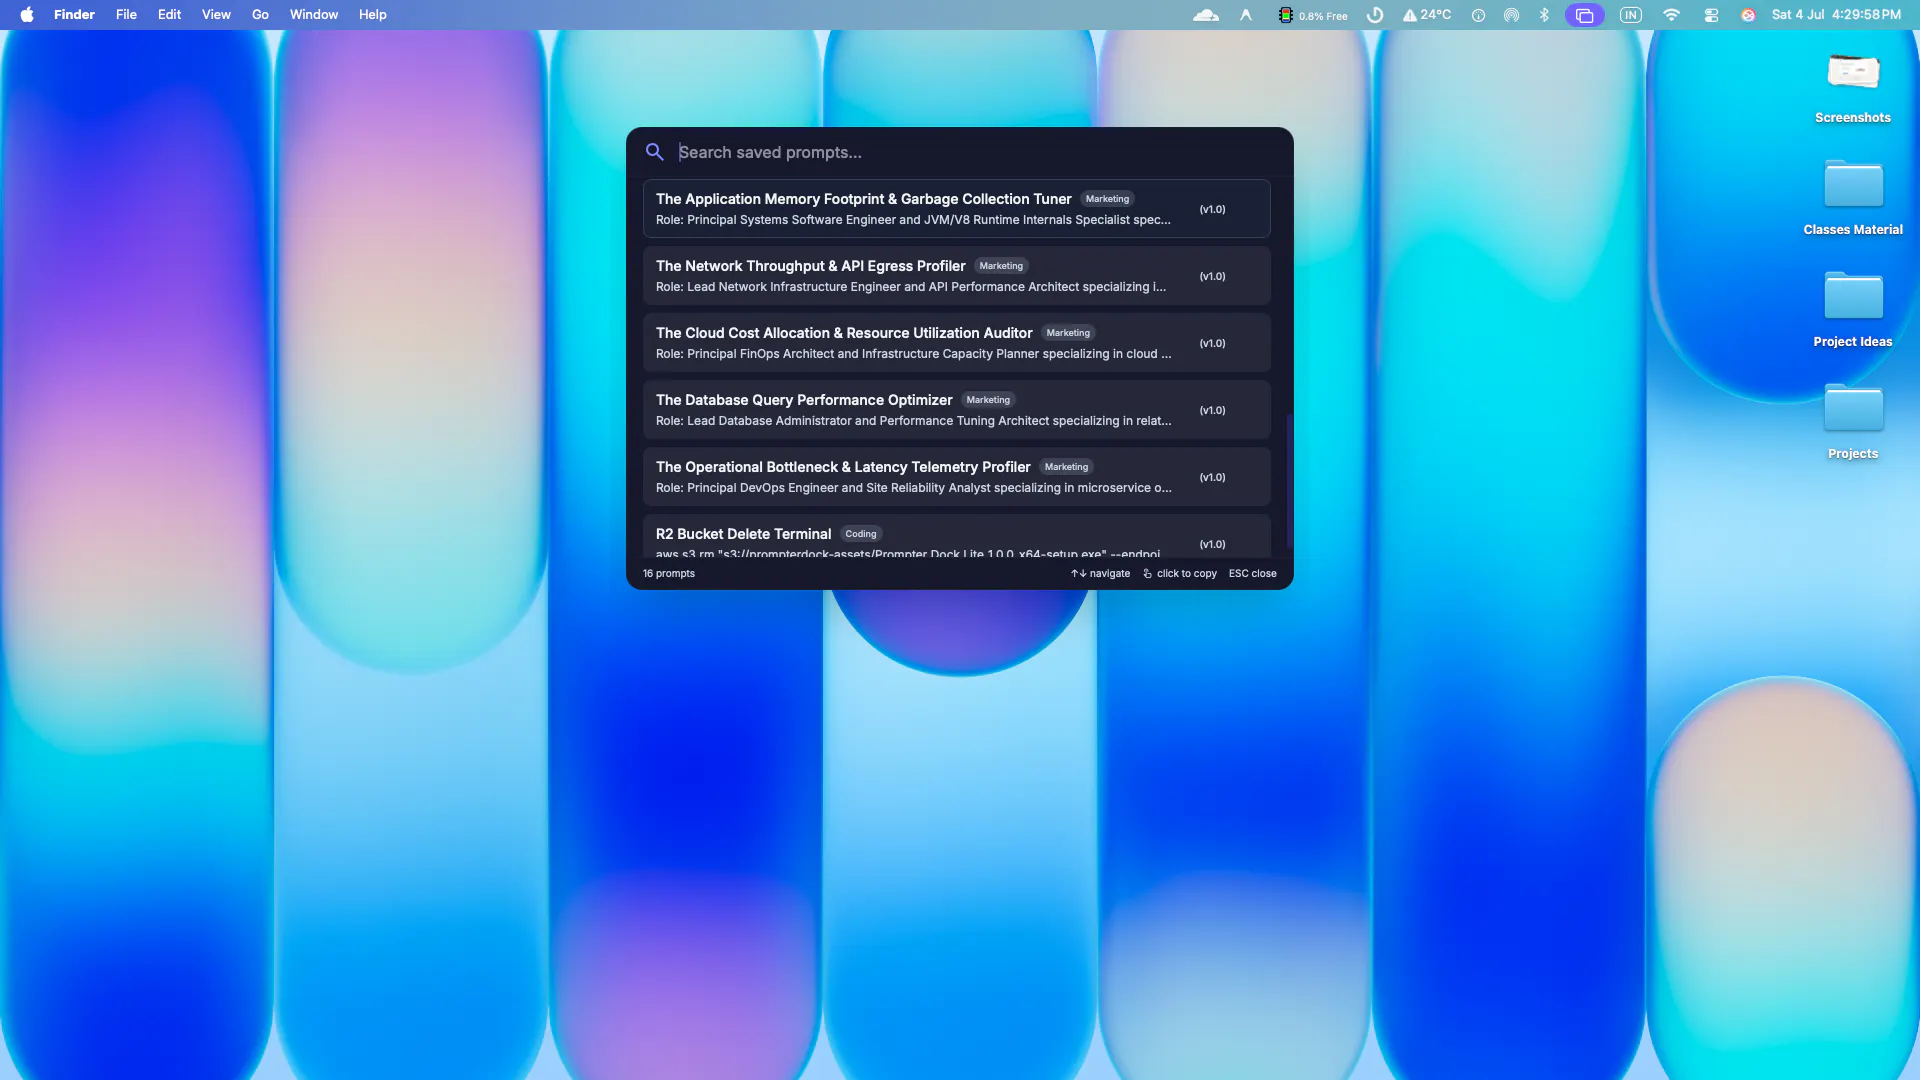Open the Window menu
1920x1080 pixels.
(314, 15)
